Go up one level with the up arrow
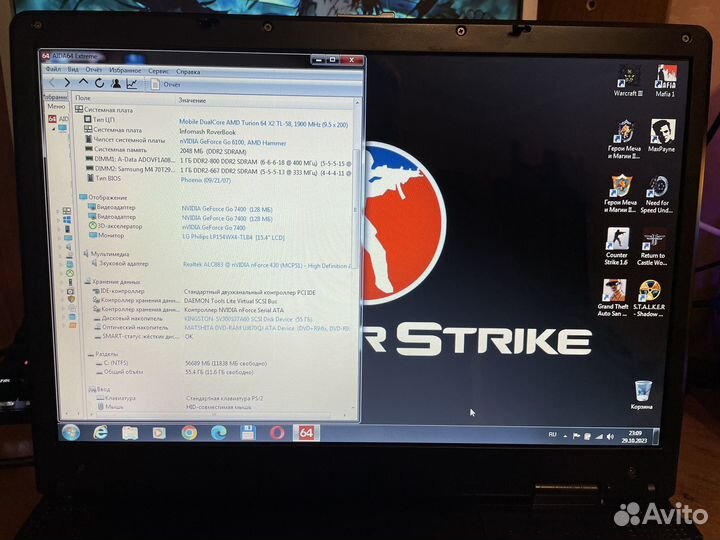 pos(83,82)
